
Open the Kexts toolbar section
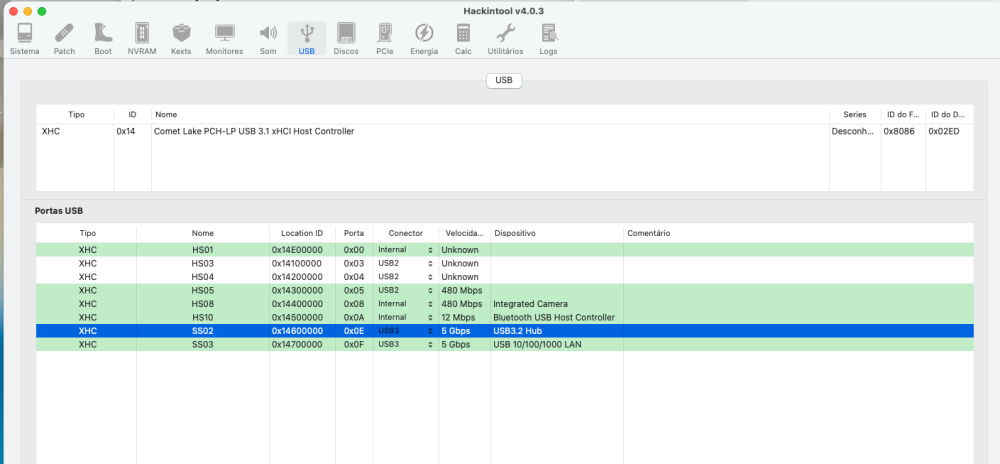coord(181,38)
